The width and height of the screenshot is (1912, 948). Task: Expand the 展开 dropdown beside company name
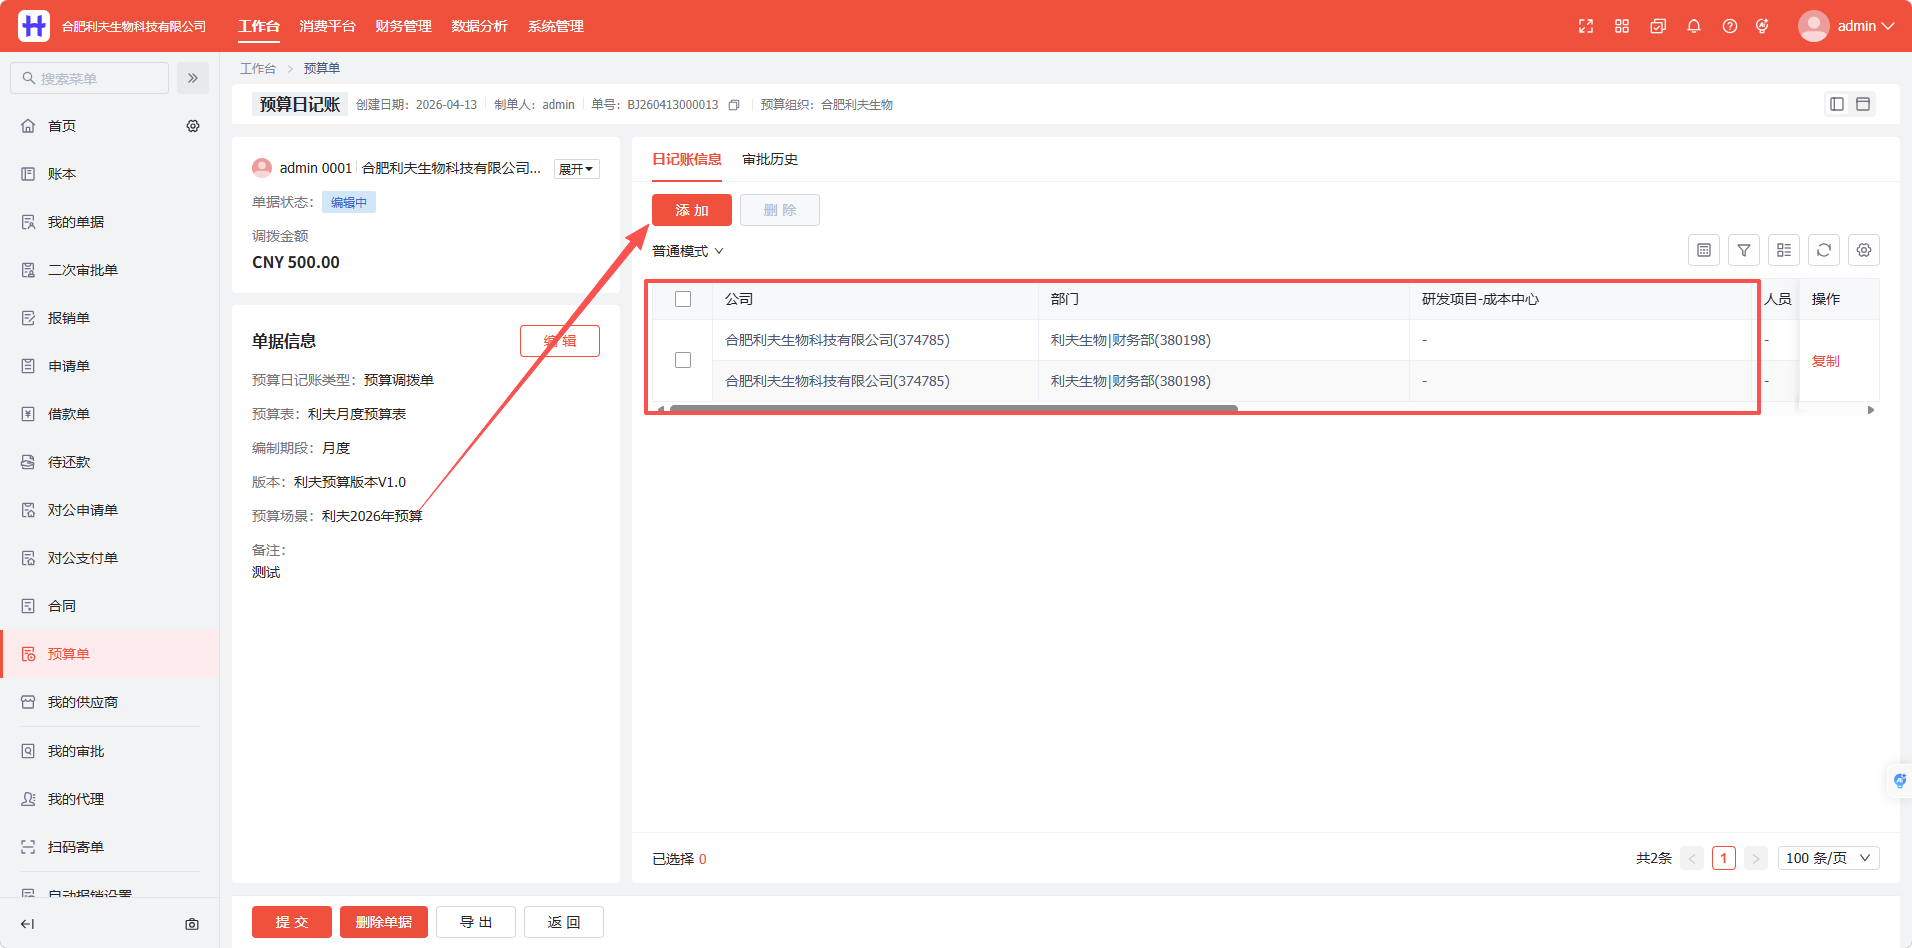[x=576, y=169]
